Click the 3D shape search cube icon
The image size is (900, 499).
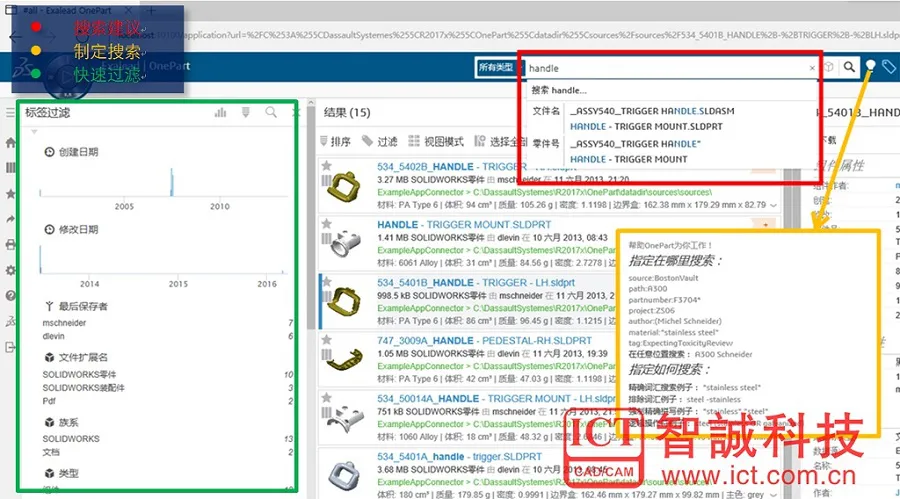coord(829,67)
